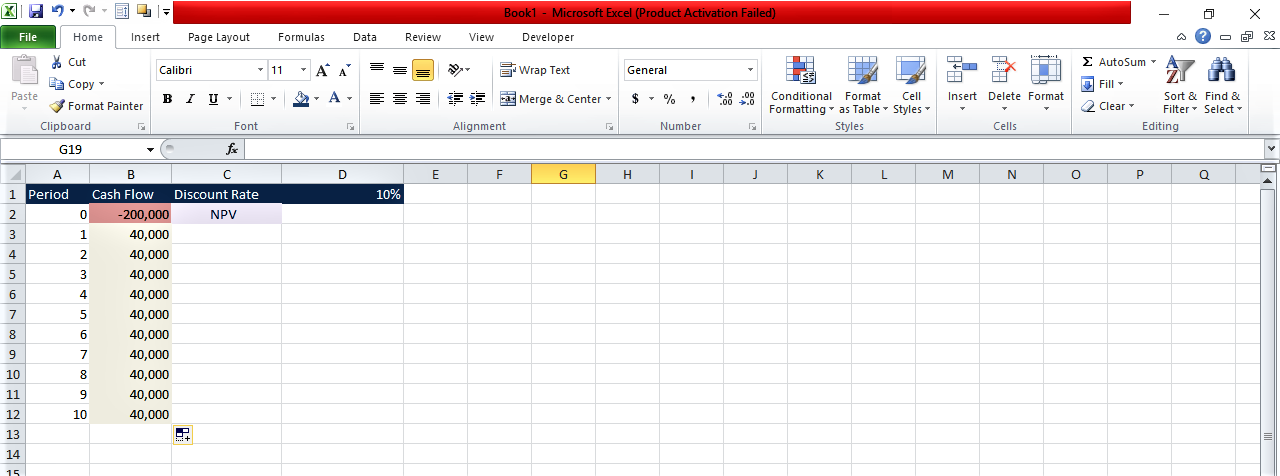Apply the font color A
Image resolution: width=1280 pixels, height=476 pixels.
[334, 99]
